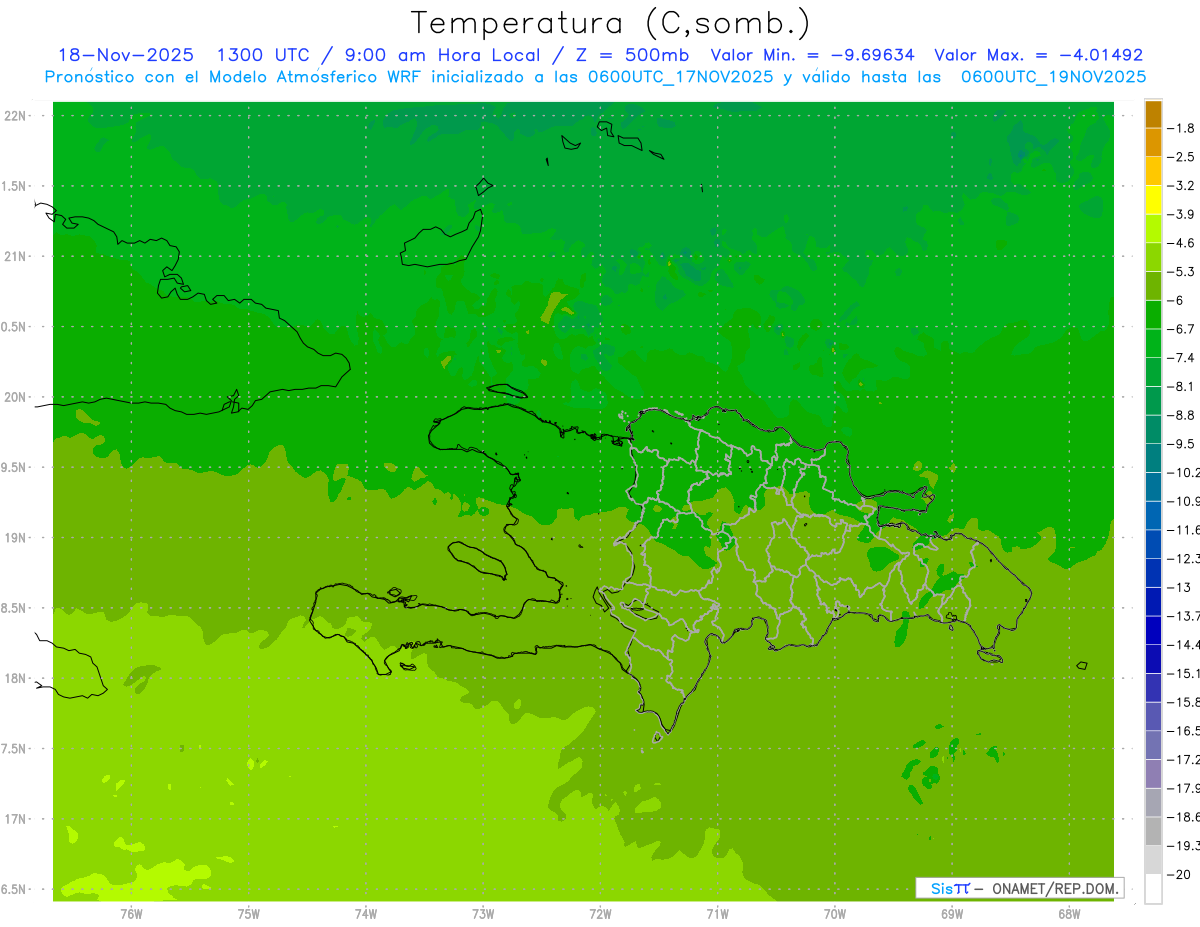This screenshot has height=927, width=1200.
Task: Select the '18-Nov-2025' date text
Action: [126, 55]
